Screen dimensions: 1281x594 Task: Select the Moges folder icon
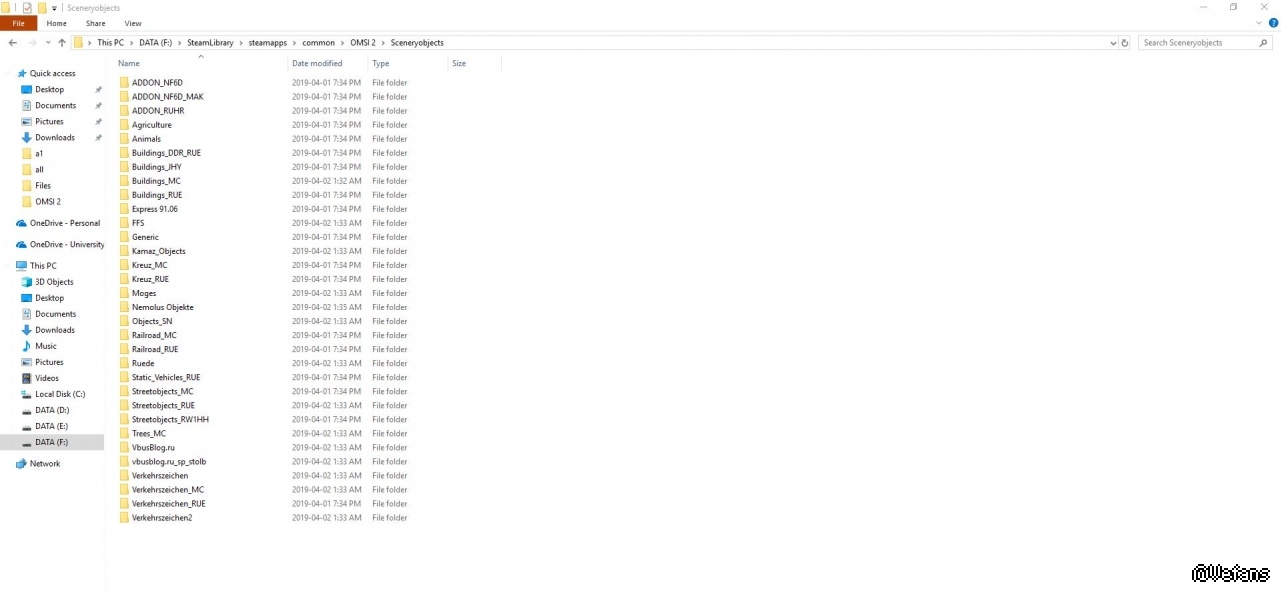[x=124, y=293]
